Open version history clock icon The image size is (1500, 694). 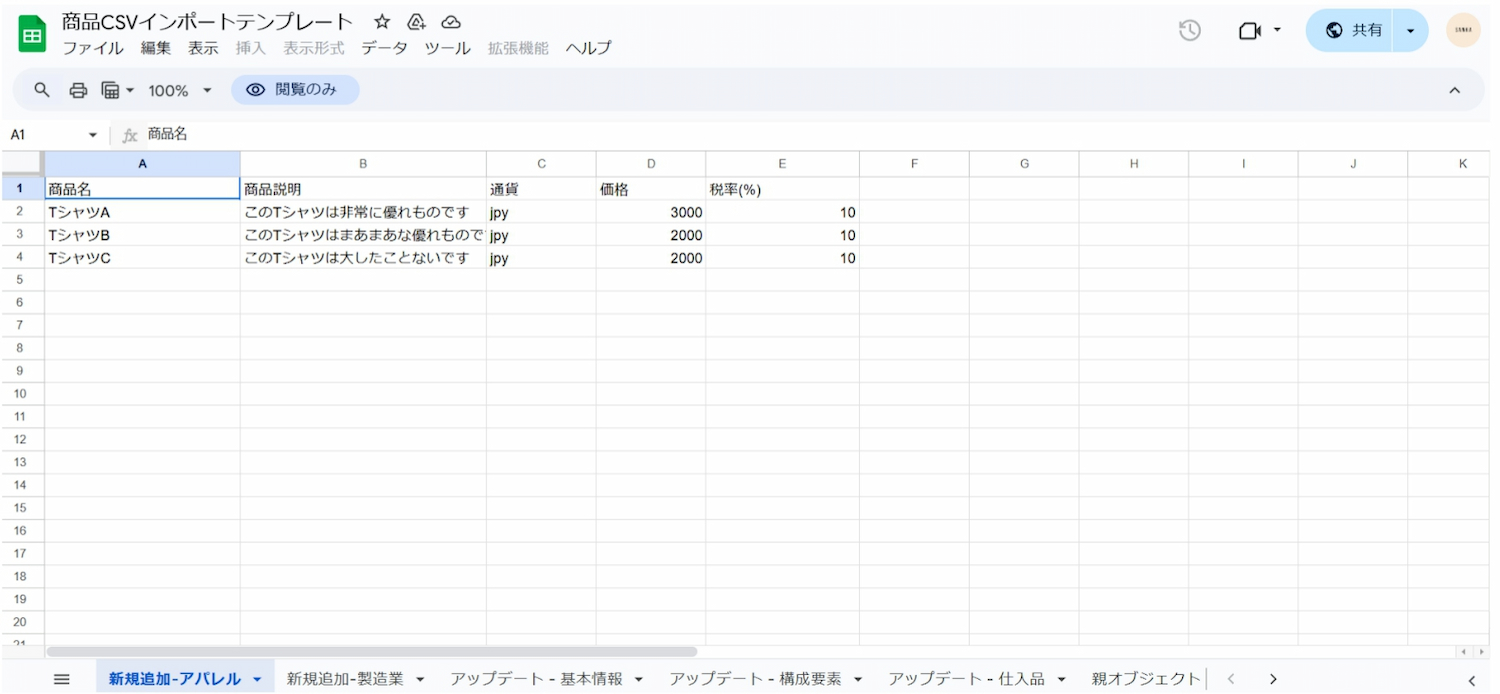[1189, 31]
